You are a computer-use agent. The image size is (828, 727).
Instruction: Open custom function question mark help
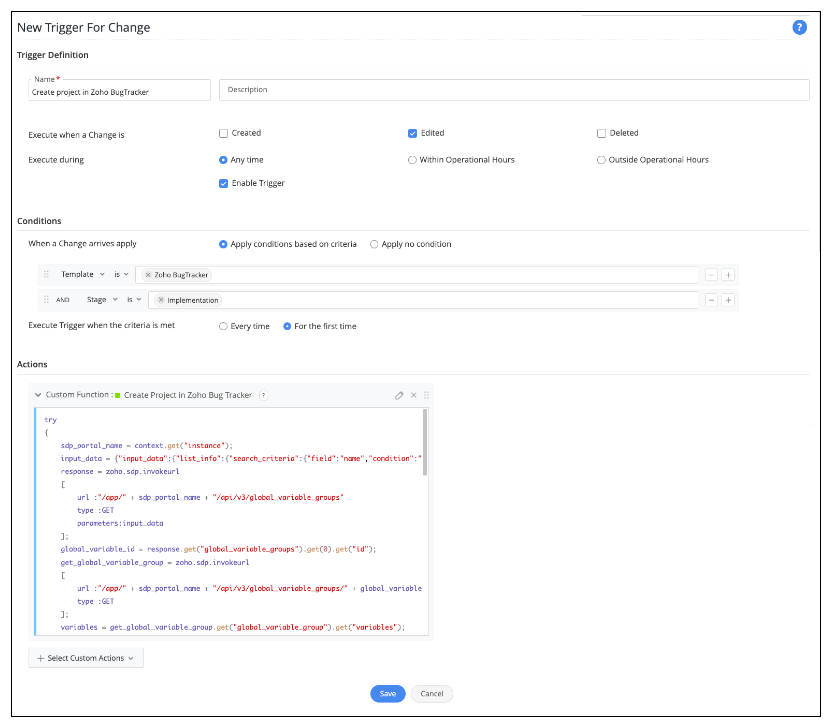coord(264,395)
